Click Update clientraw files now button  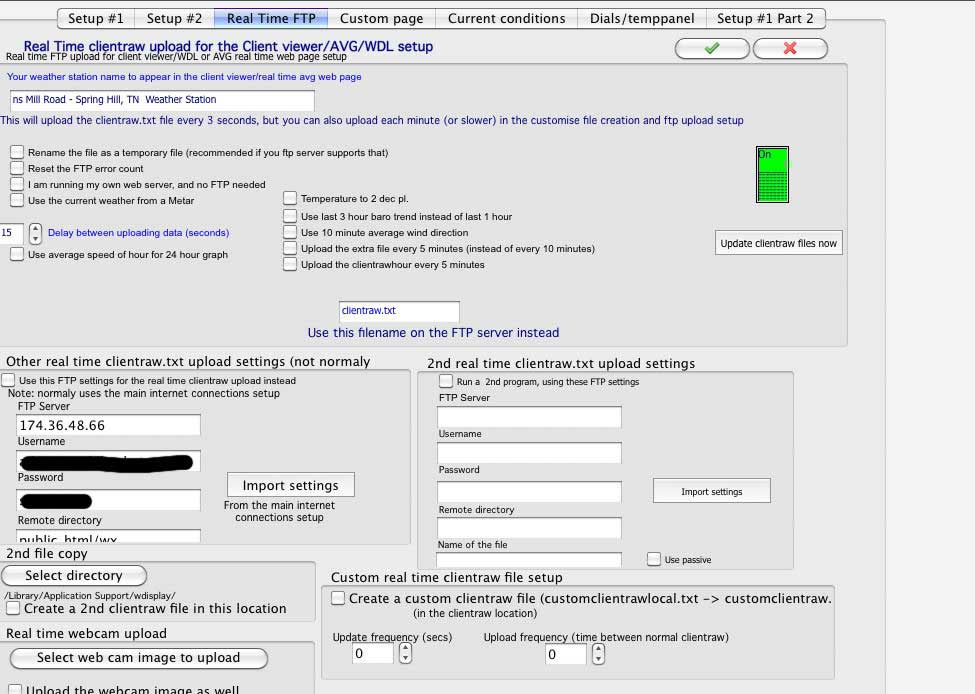(779, 243)
